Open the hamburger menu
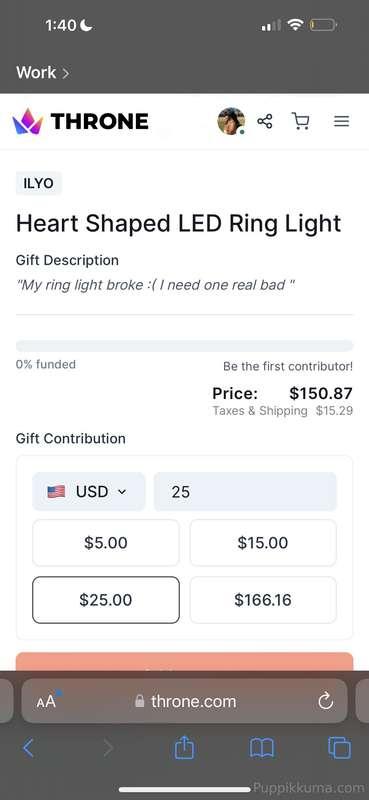This screenshot has height=800, width=369. 341,121
